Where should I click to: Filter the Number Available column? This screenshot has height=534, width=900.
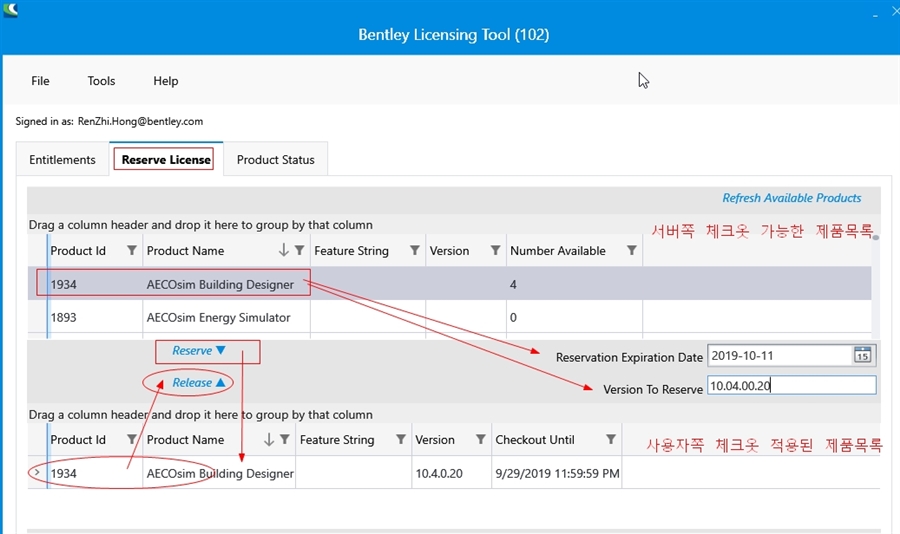[631, 251]
